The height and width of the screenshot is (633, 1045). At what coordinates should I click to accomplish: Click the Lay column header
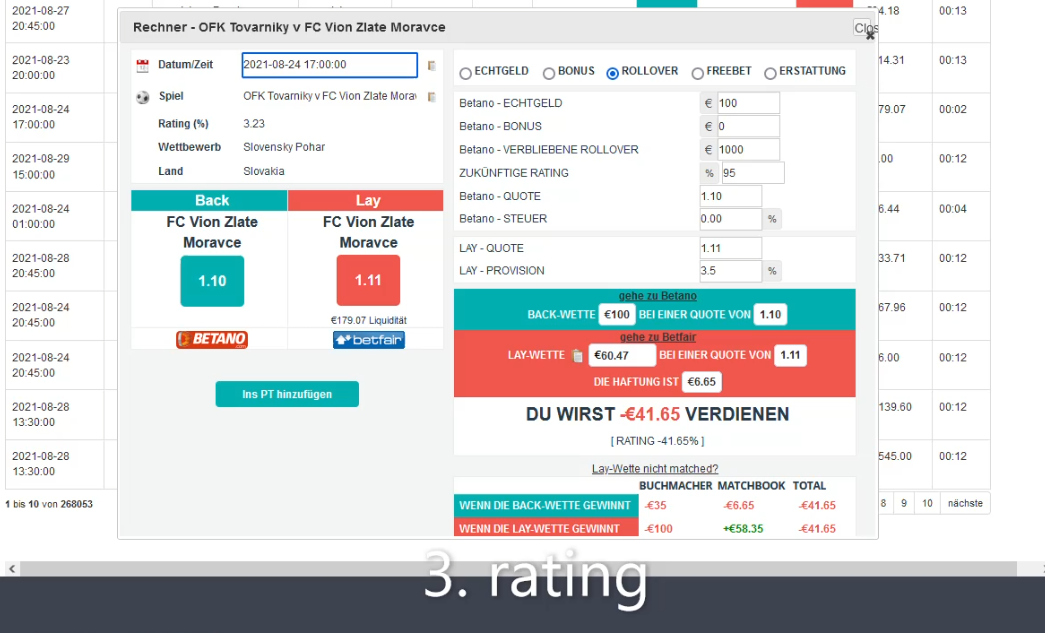click(365, 201)
